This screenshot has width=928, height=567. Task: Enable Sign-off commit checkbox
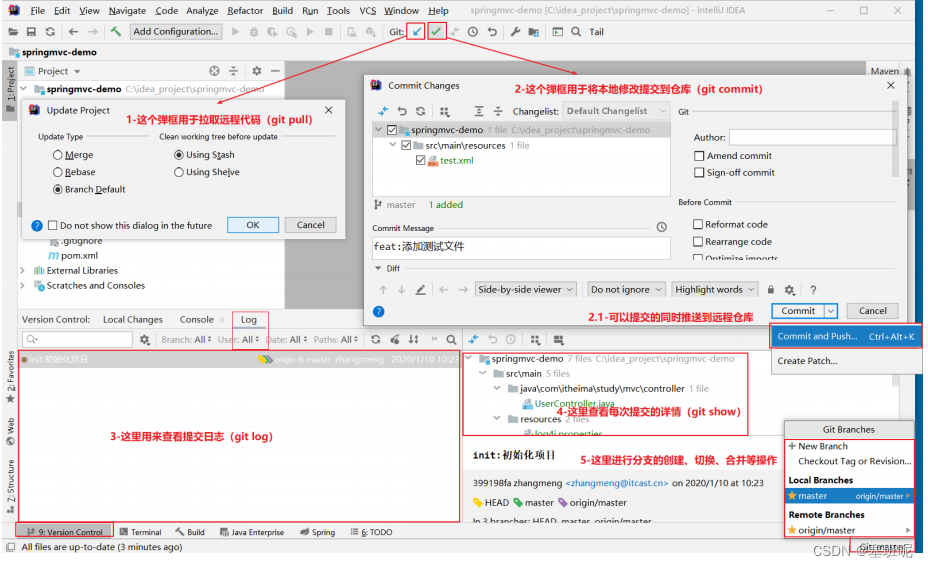coord(699,173)
